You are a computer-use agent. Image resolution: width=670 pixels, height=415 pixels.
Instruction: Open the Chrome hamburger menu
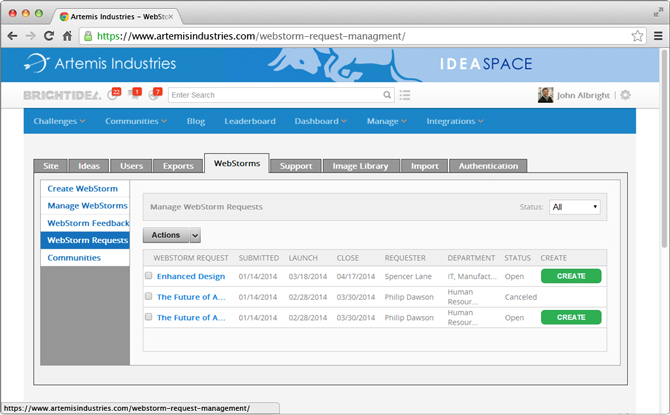tap(658, 36)
